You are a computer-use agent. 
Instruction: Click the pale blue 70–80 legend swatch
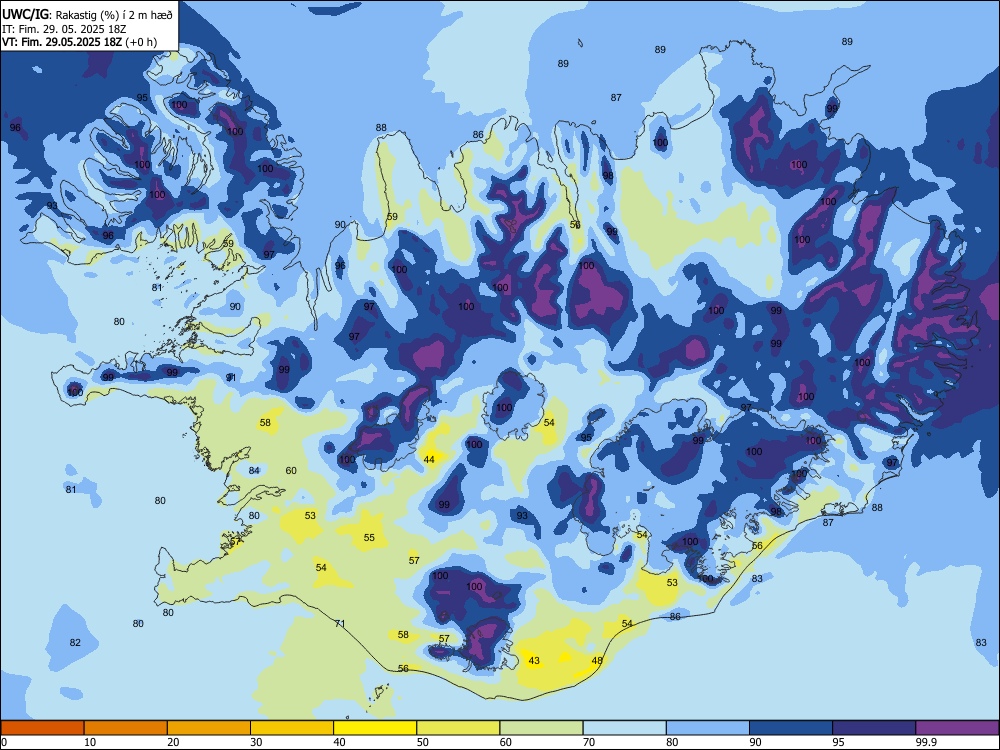coord(624,728)
